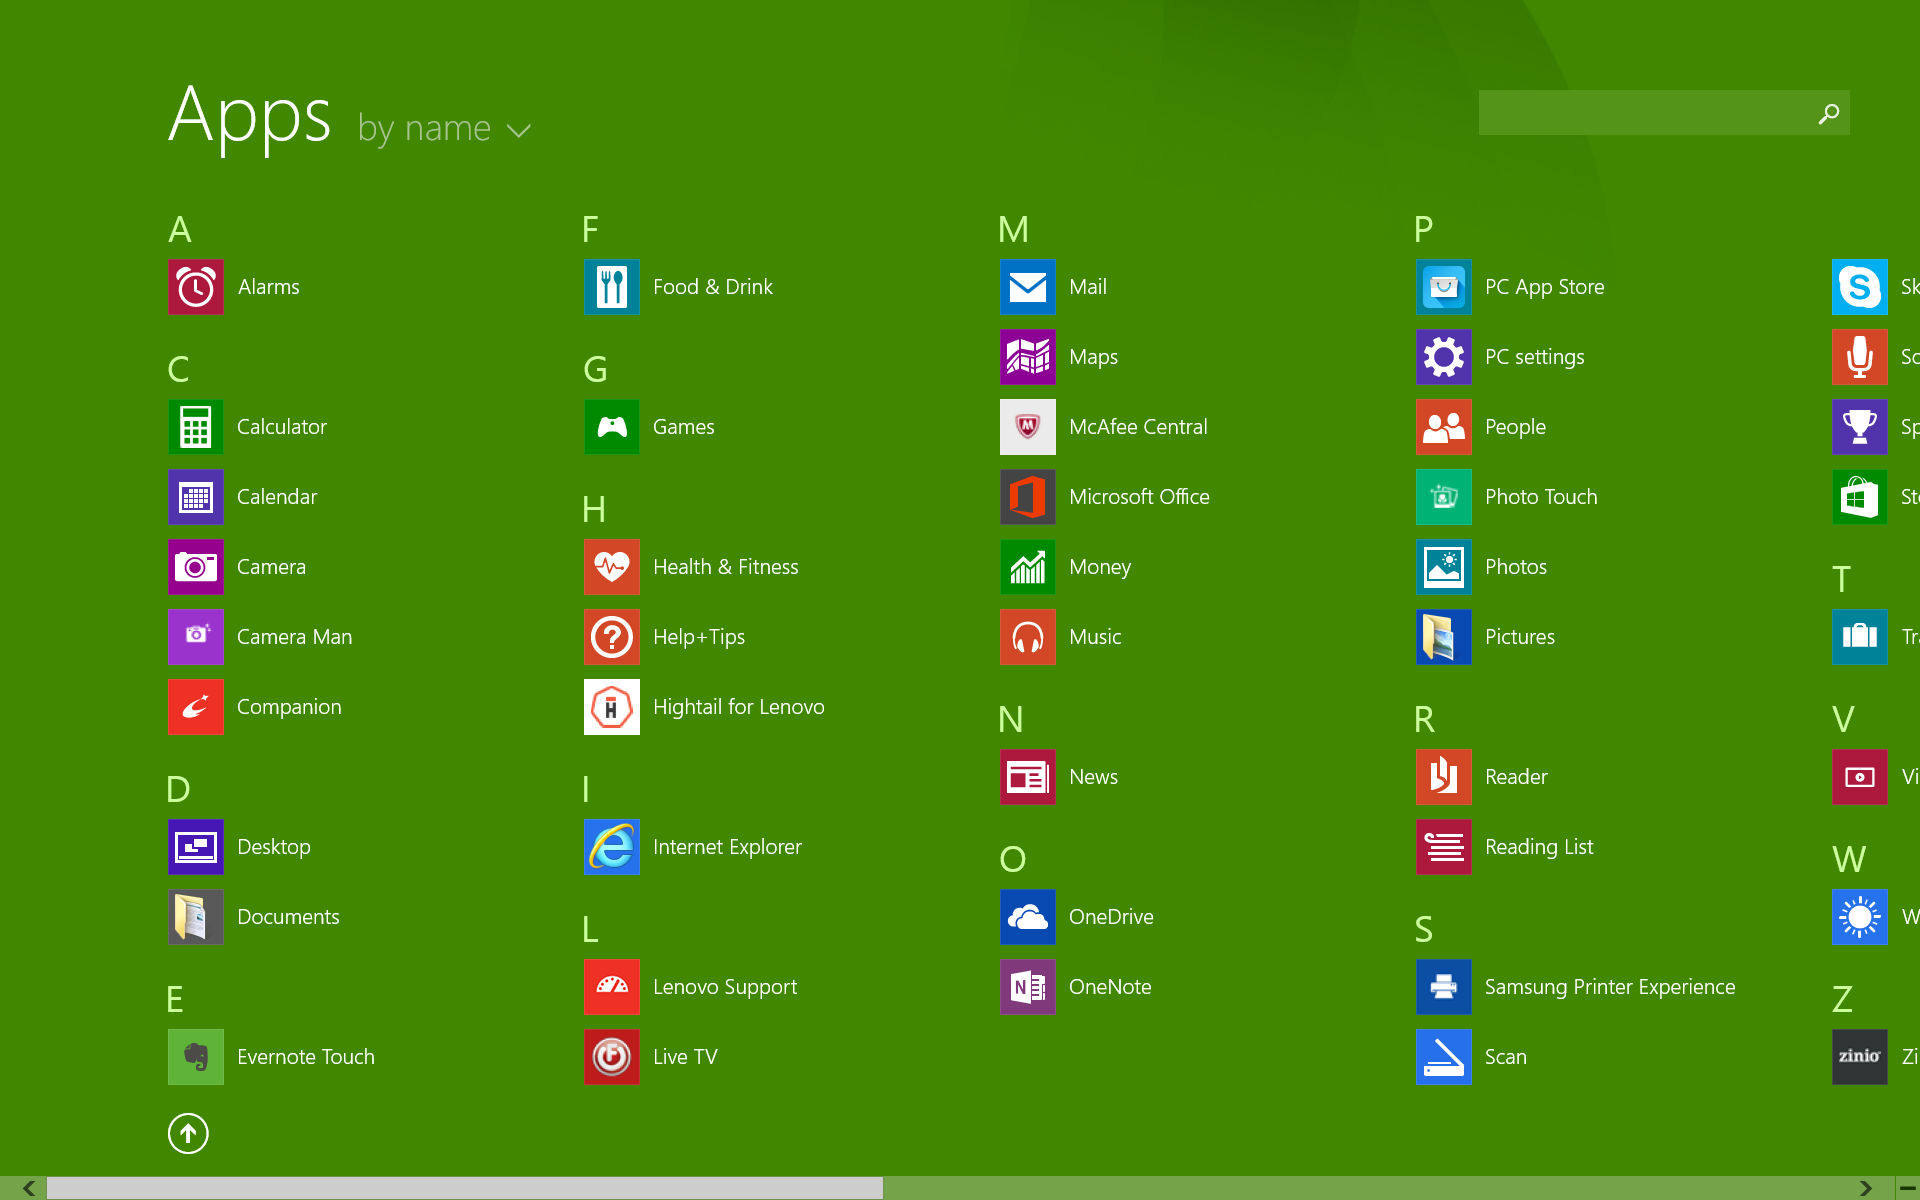1920x1200 pixels.
Task: Launch the Scan app icon
Action: [x=1443, y=1057]
